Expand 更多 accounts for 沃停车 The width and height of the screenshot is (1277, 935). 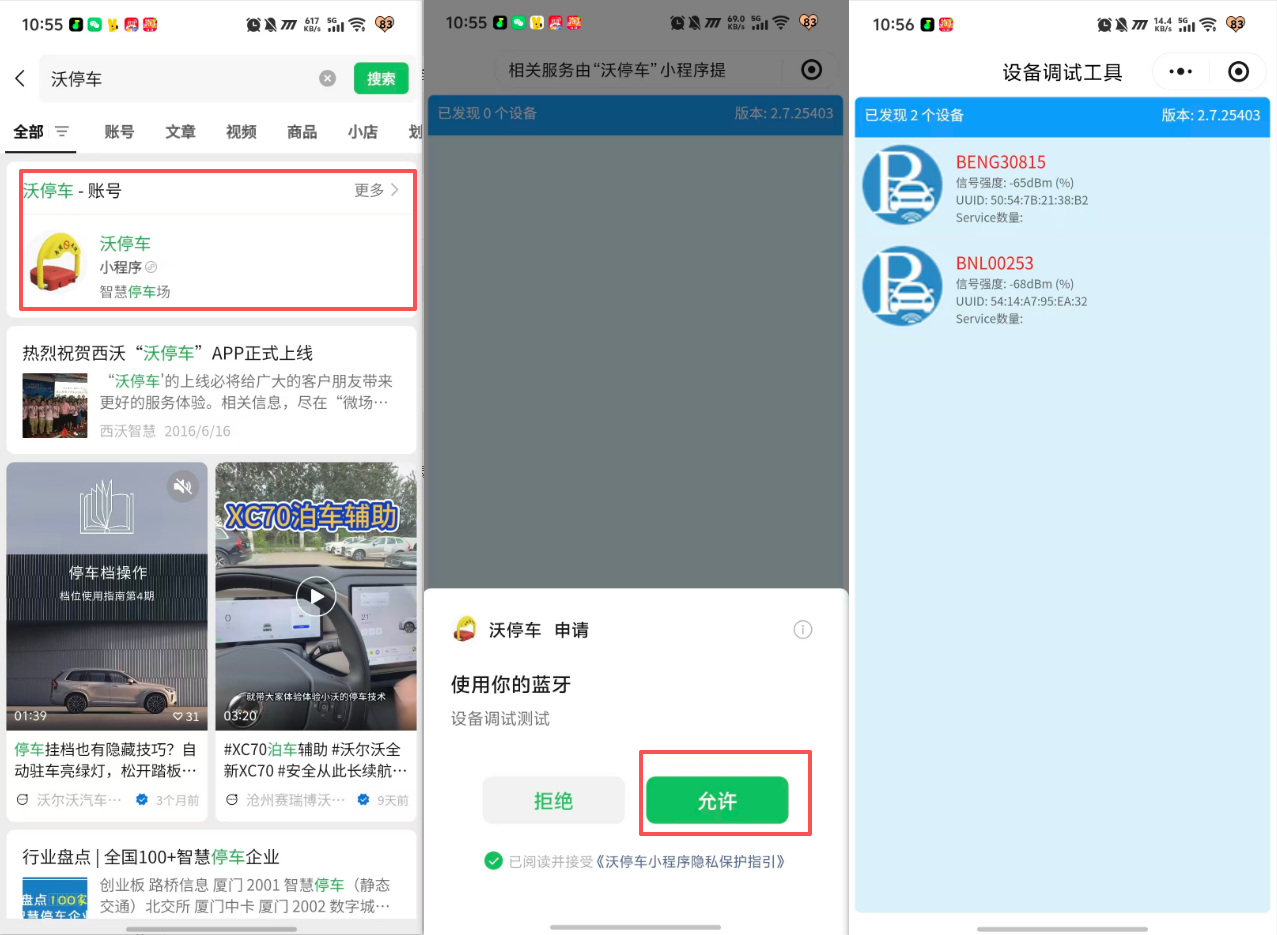(376, 190)
